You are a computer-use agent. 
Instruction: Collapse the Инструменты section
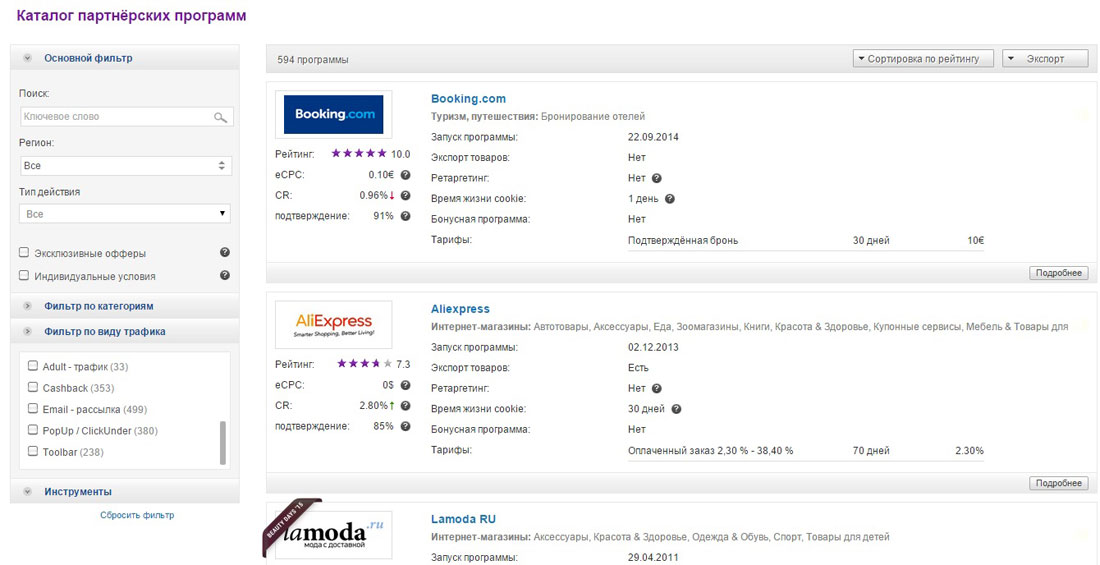tap(125, 491)
